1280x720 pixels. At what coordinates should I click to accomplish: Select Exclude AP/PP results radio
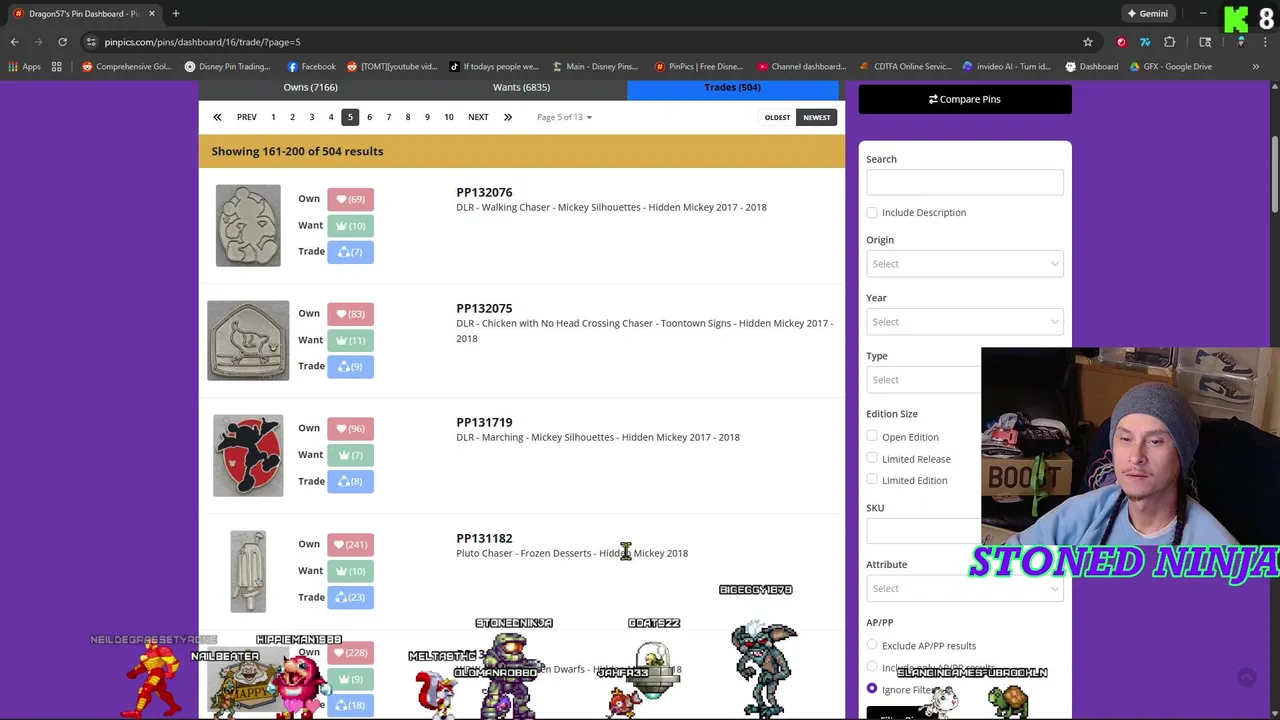coord(872,646)
